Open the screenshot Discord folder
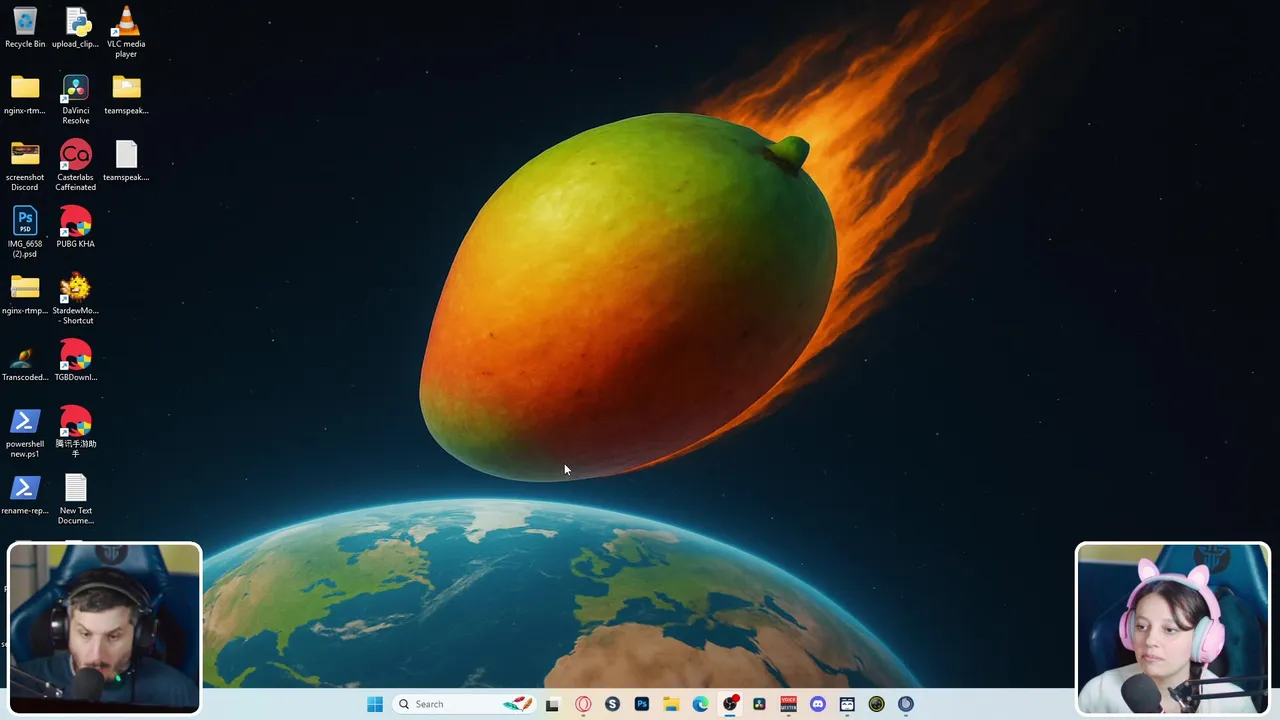Image resolution: width=1280 pixels, height=720 pixels. tap(25, 165)
